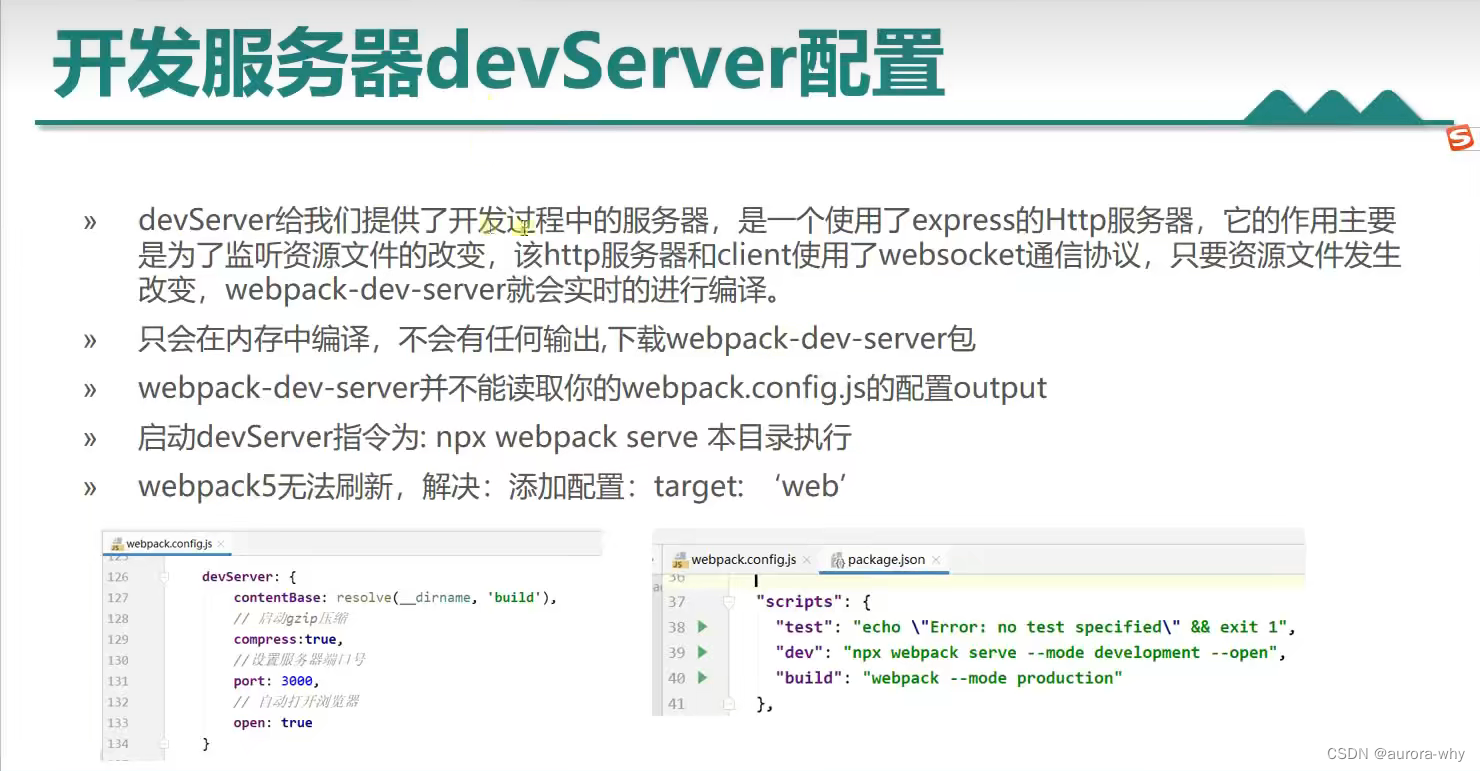Click the bullet mentioning webpack.config.js的配置output
The image size is (1480, 771).
click(592, 388)
